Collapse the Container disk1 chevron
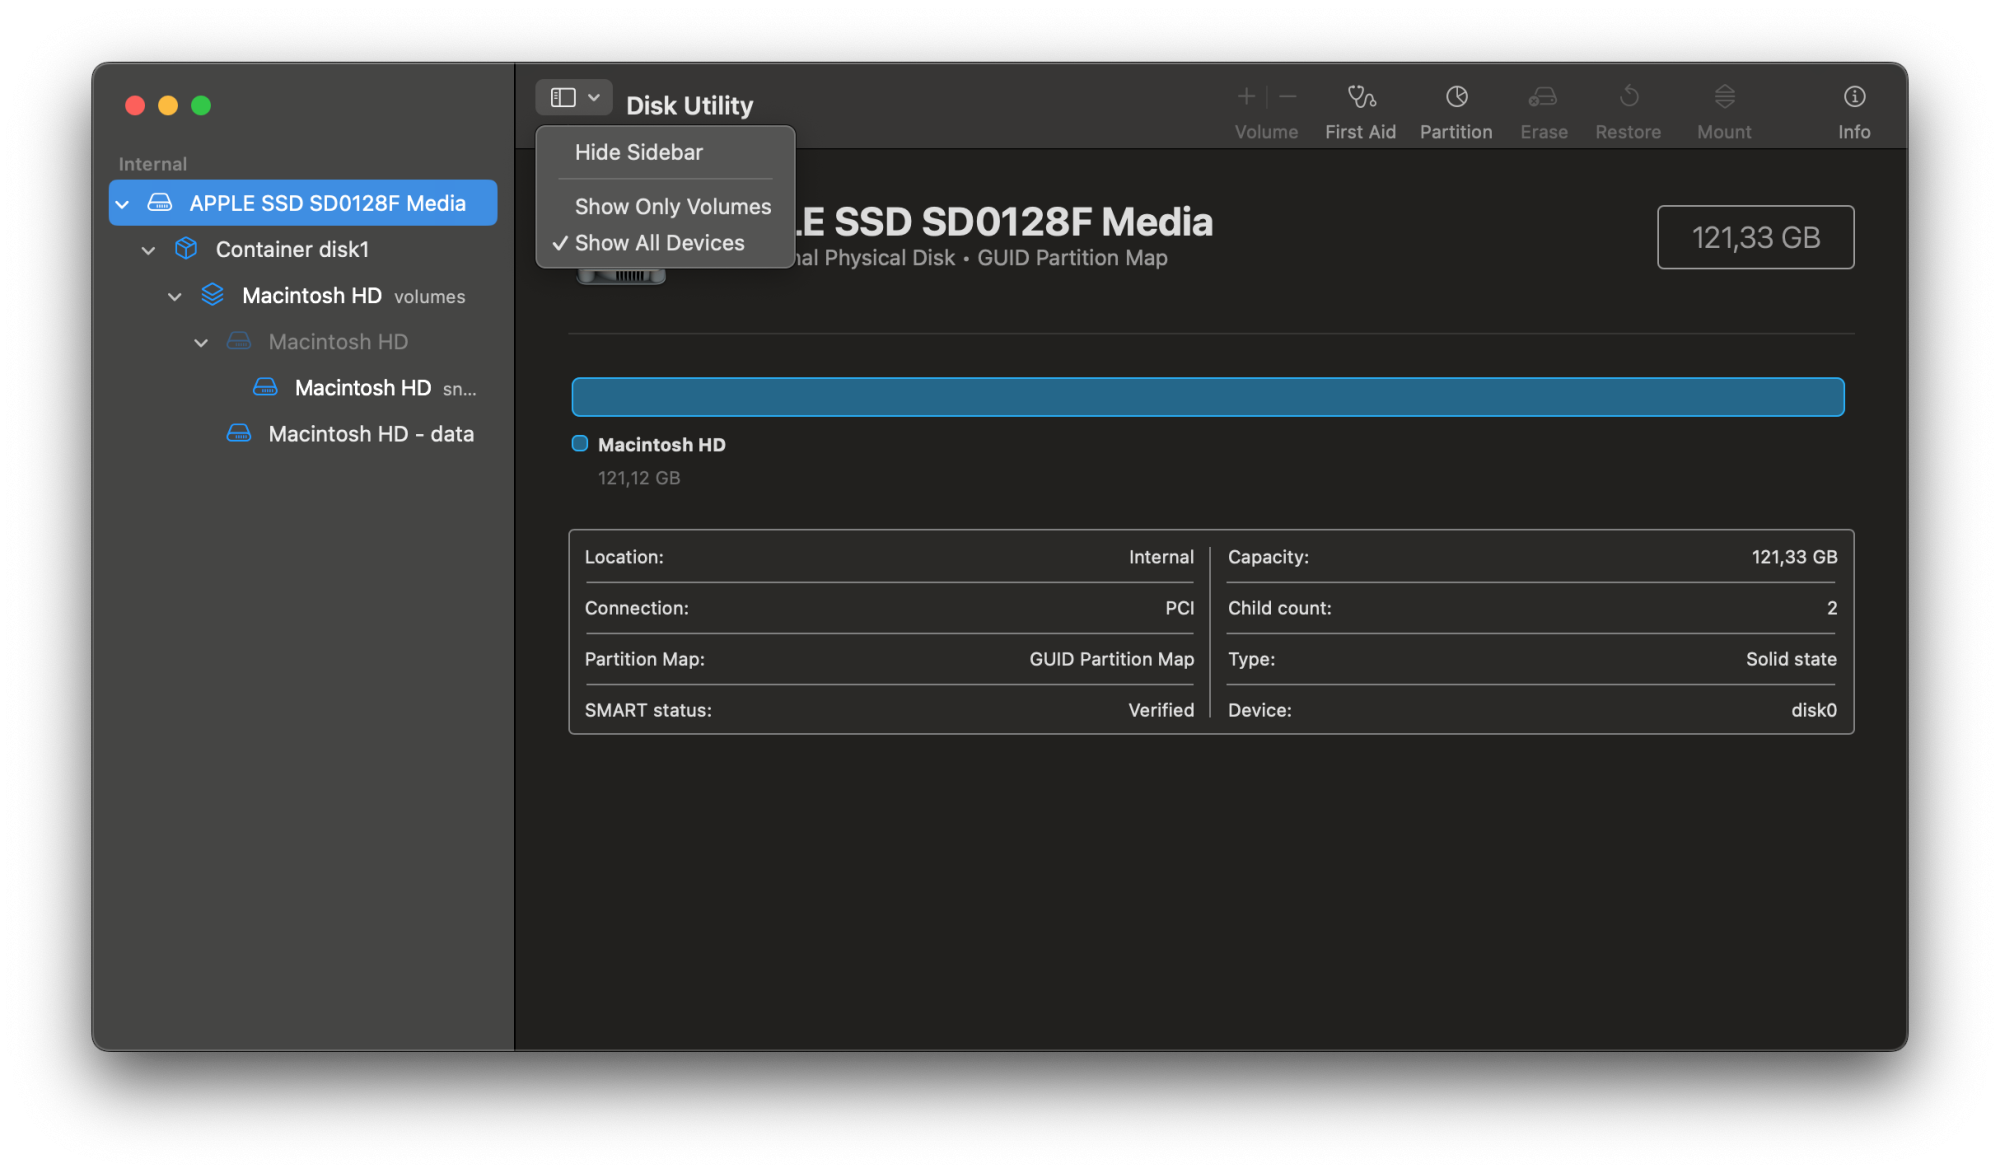The width and height of the screenshot is (2000, 1173). 149,250
